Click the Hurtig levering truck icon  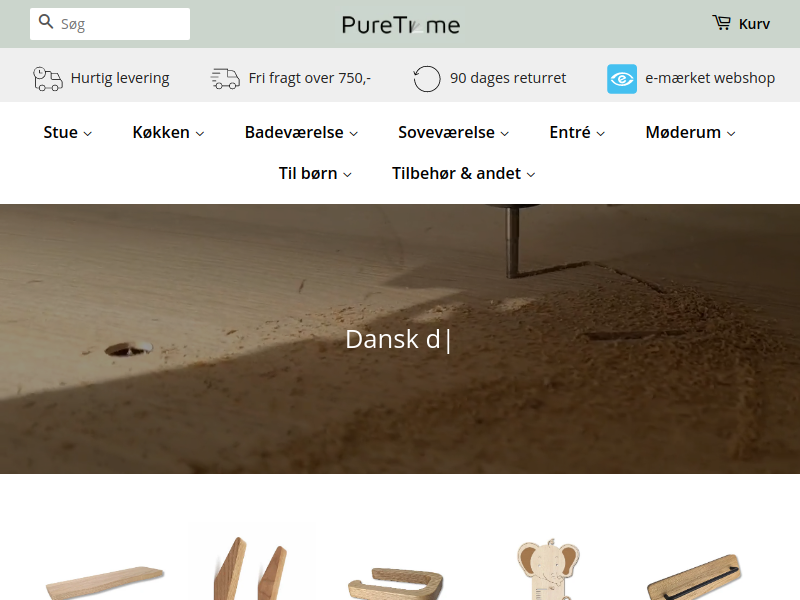point(48,79)
